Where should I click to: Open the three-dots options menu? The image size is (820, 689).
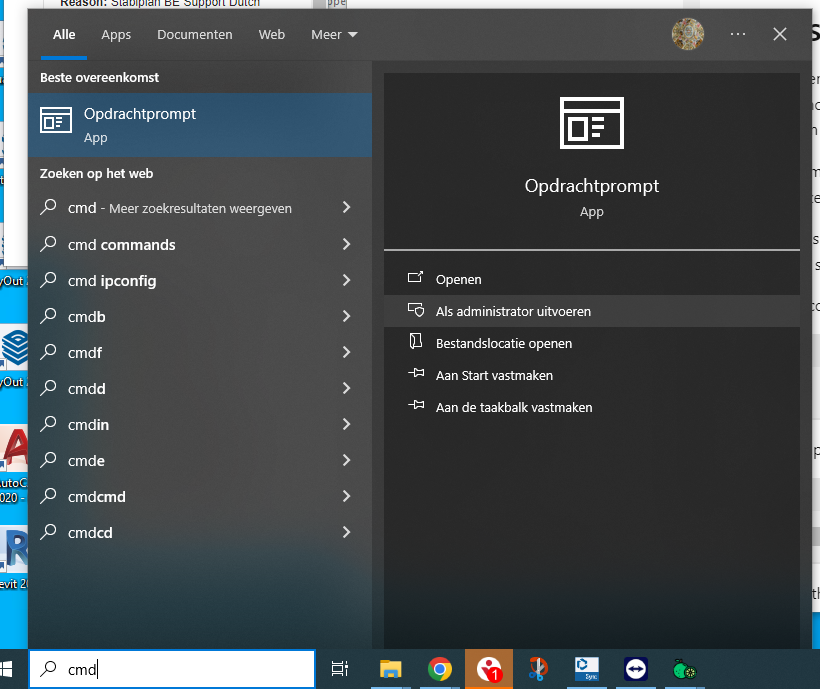tap(738, 34)
